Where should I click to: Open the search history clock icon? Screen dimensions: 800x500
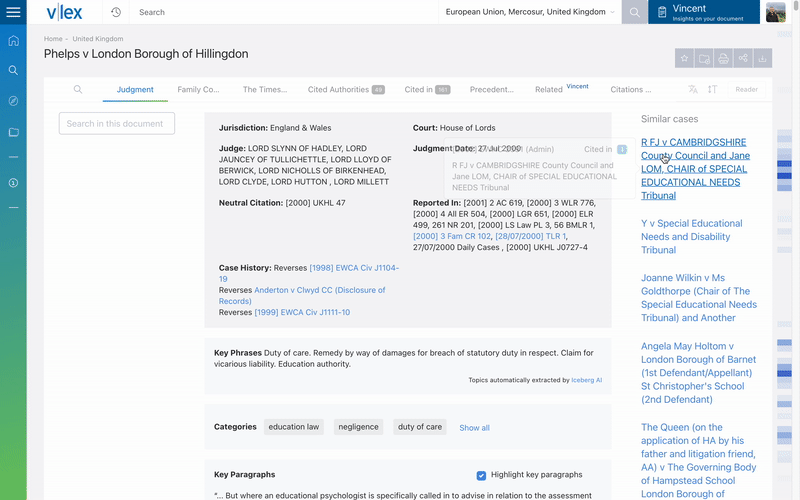click(116, 12)
